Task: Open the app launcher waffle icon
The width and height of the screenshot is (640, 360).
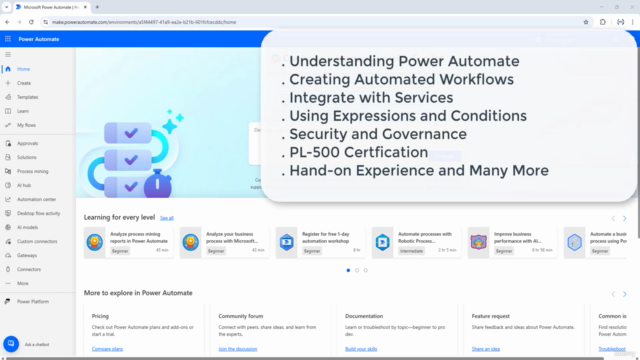Action: [x=8, y=39]
